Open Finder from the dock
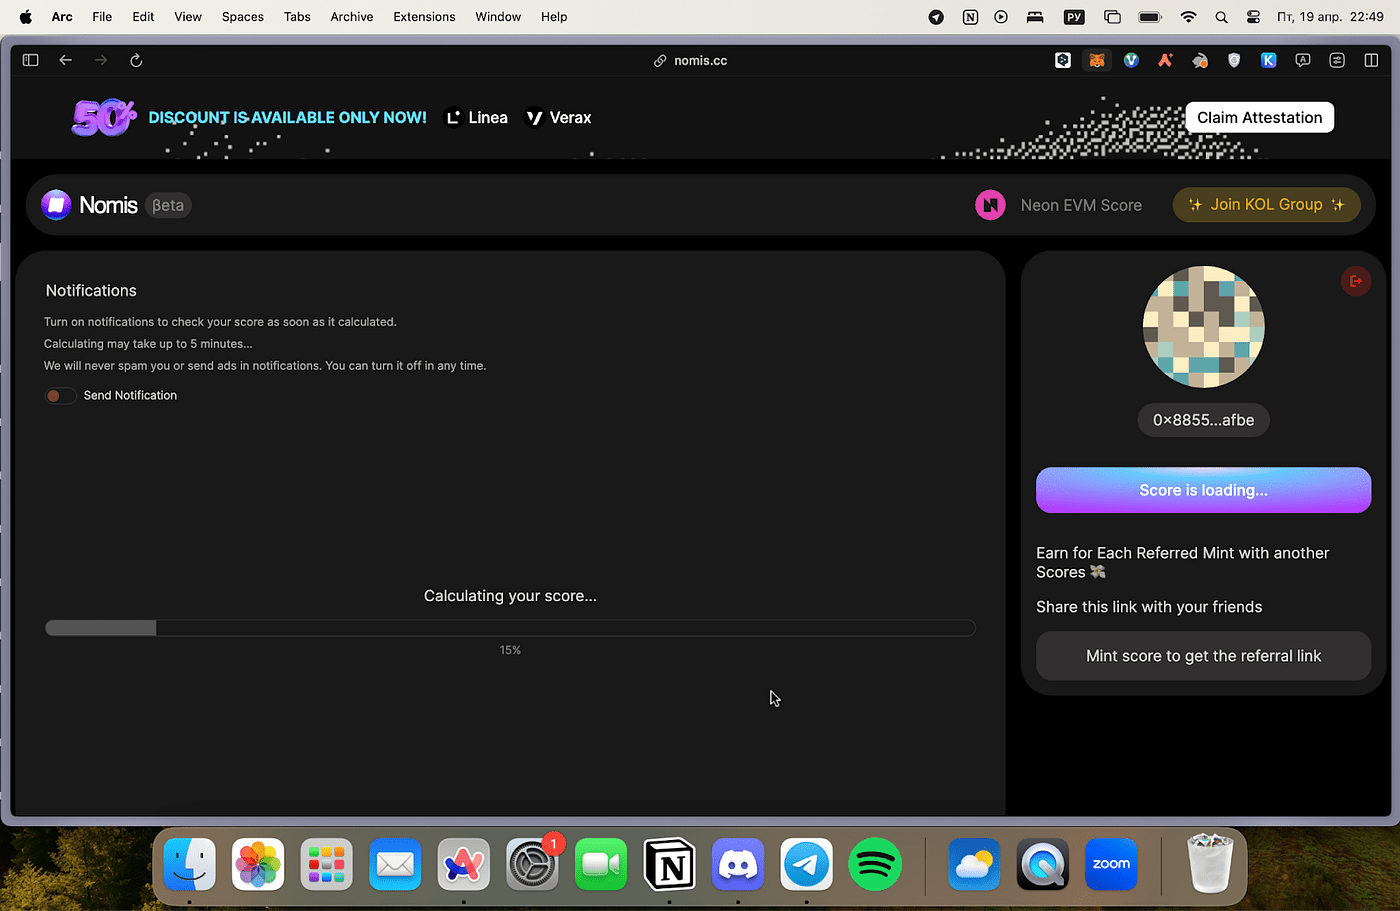Viewport: 1400px width, 911px height. pos(190,864)
